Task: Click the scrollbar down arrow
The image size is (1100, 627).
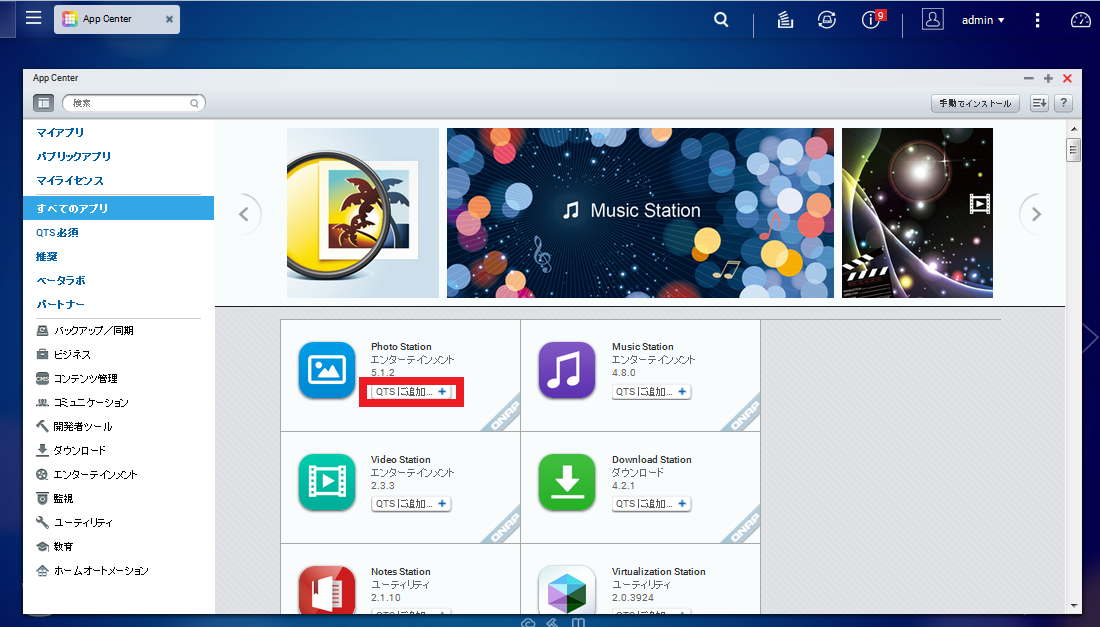Action: pyautogui.click(x=1073, y=606)
